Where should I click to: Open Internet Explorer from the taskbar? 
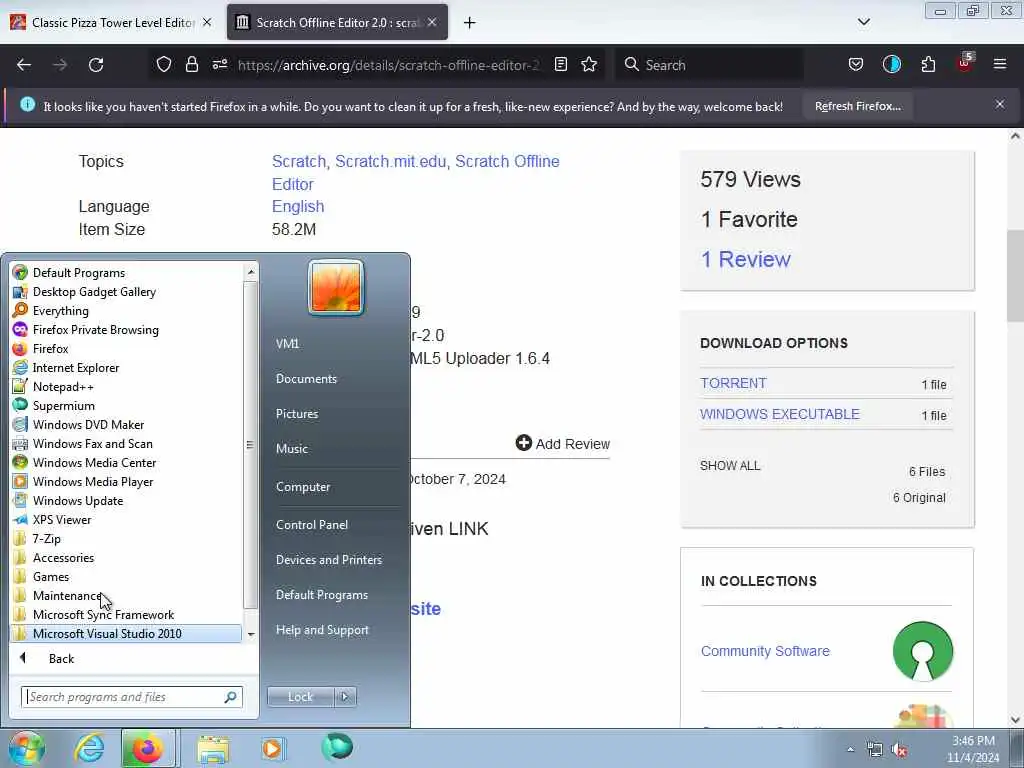(x=89, y=748)
